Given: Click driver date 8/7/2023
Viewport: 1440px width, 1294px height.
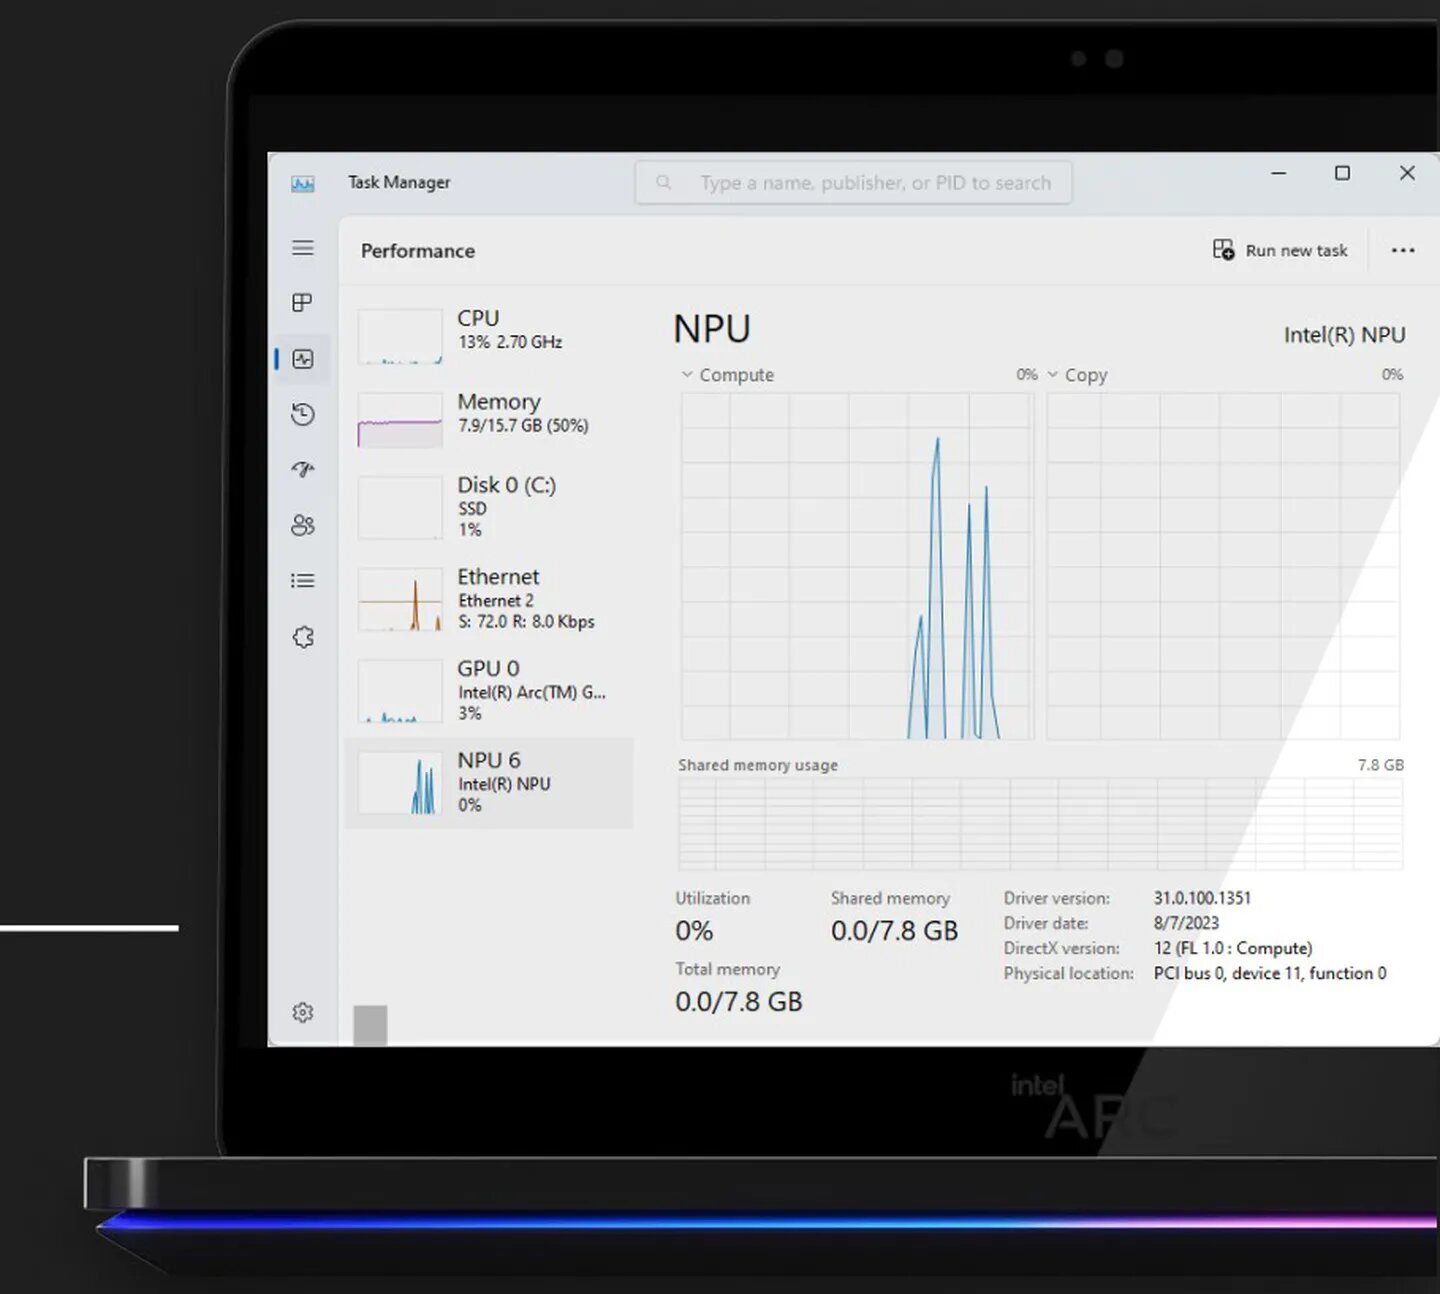Looking at the screenshot, I should tap(1186, 923).
